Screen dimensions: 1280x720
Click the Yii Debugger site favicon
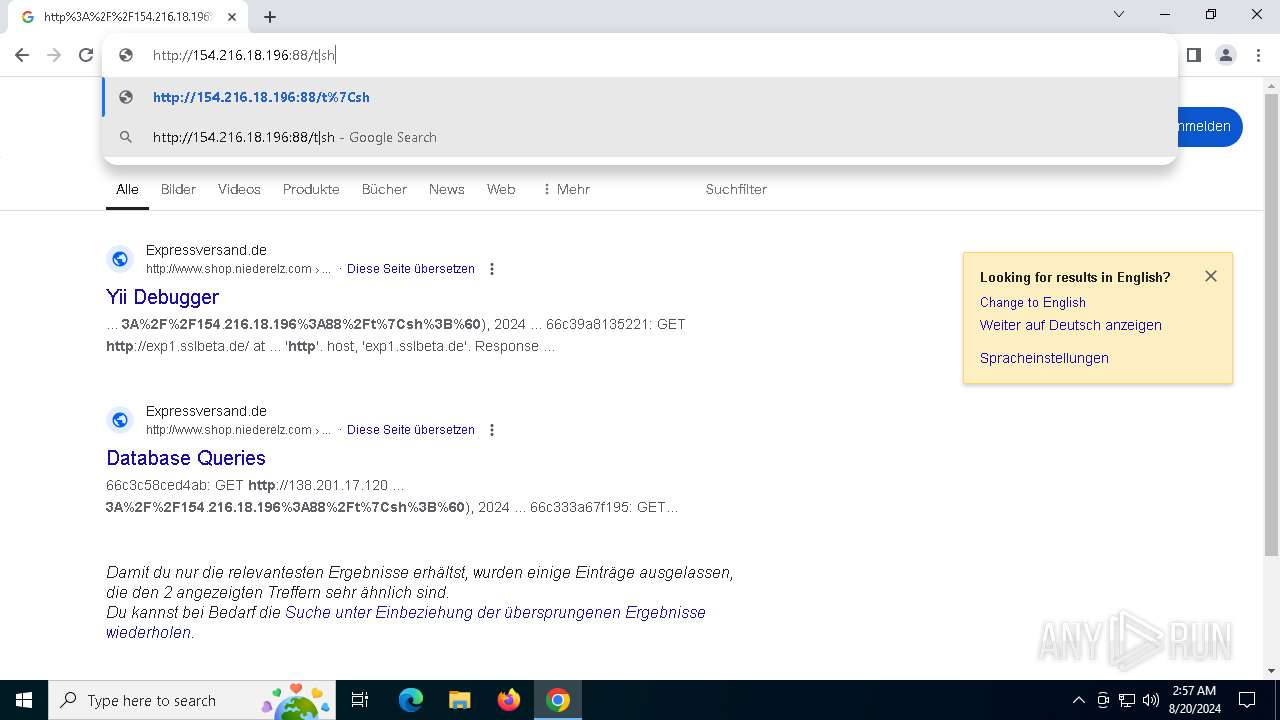click(120, 259)
